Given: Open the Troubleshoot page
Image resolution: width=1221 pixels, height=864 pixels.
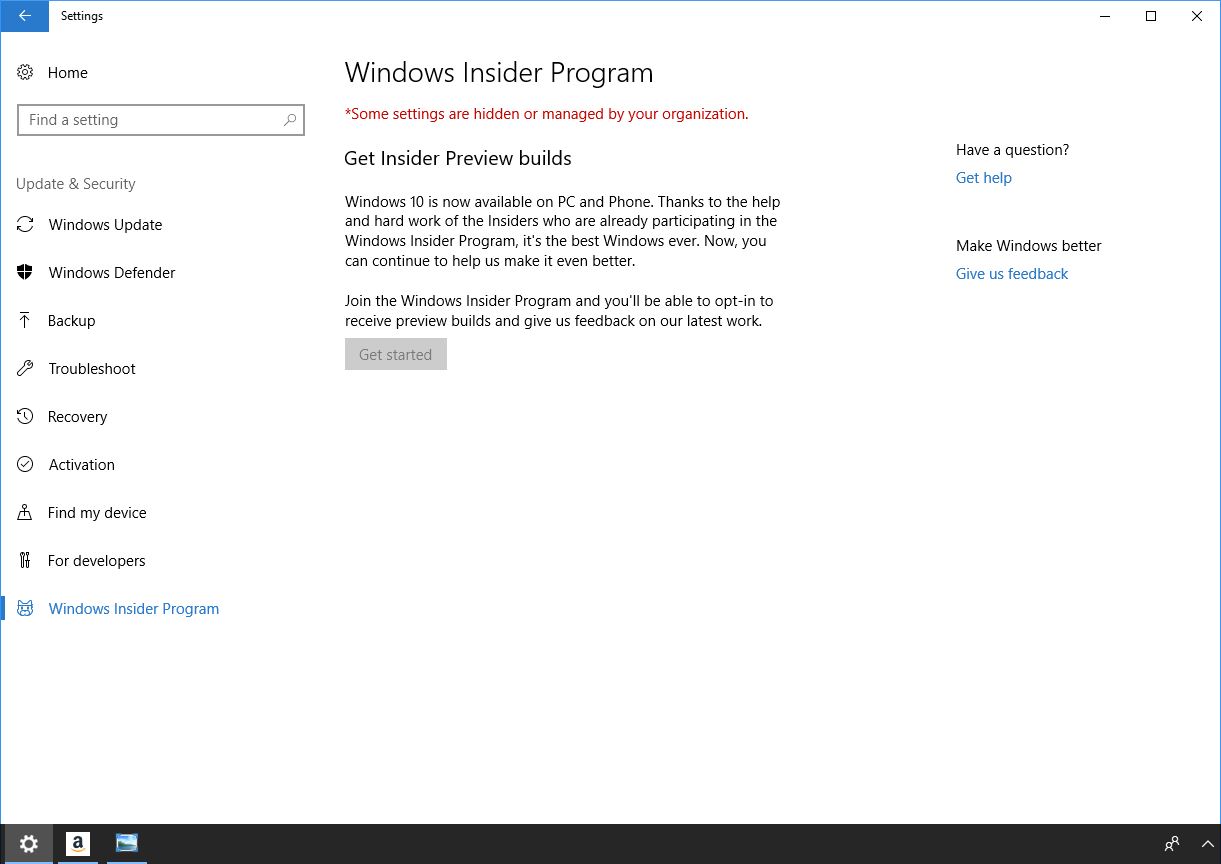Looking at the screenshot, I should point(92,369).
